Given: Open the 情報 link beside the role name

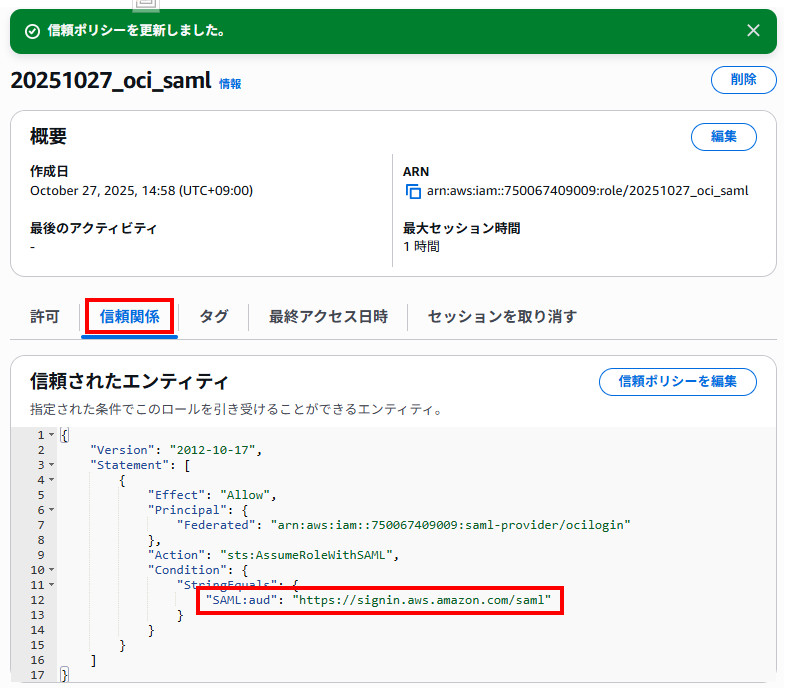Looking at the screenshot, I should coord(230,84).
